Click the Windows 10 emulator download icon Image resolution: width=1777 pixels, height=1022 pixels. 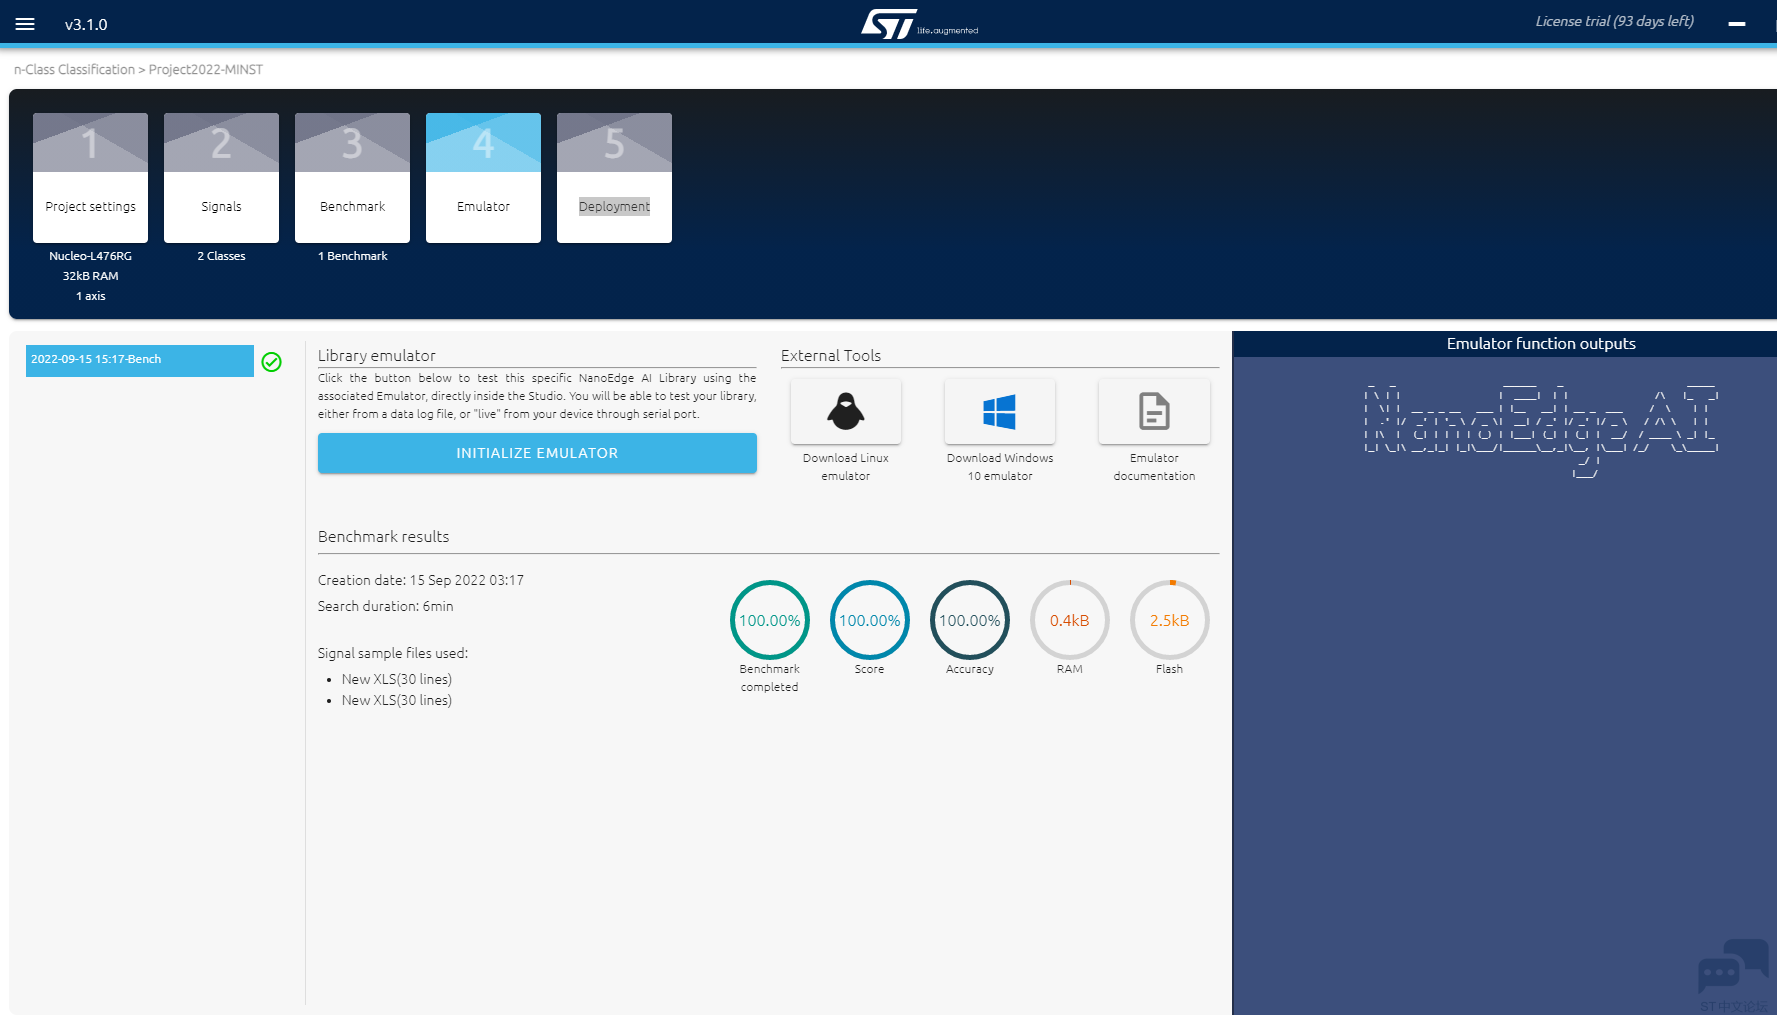(x=1000, y=411)
